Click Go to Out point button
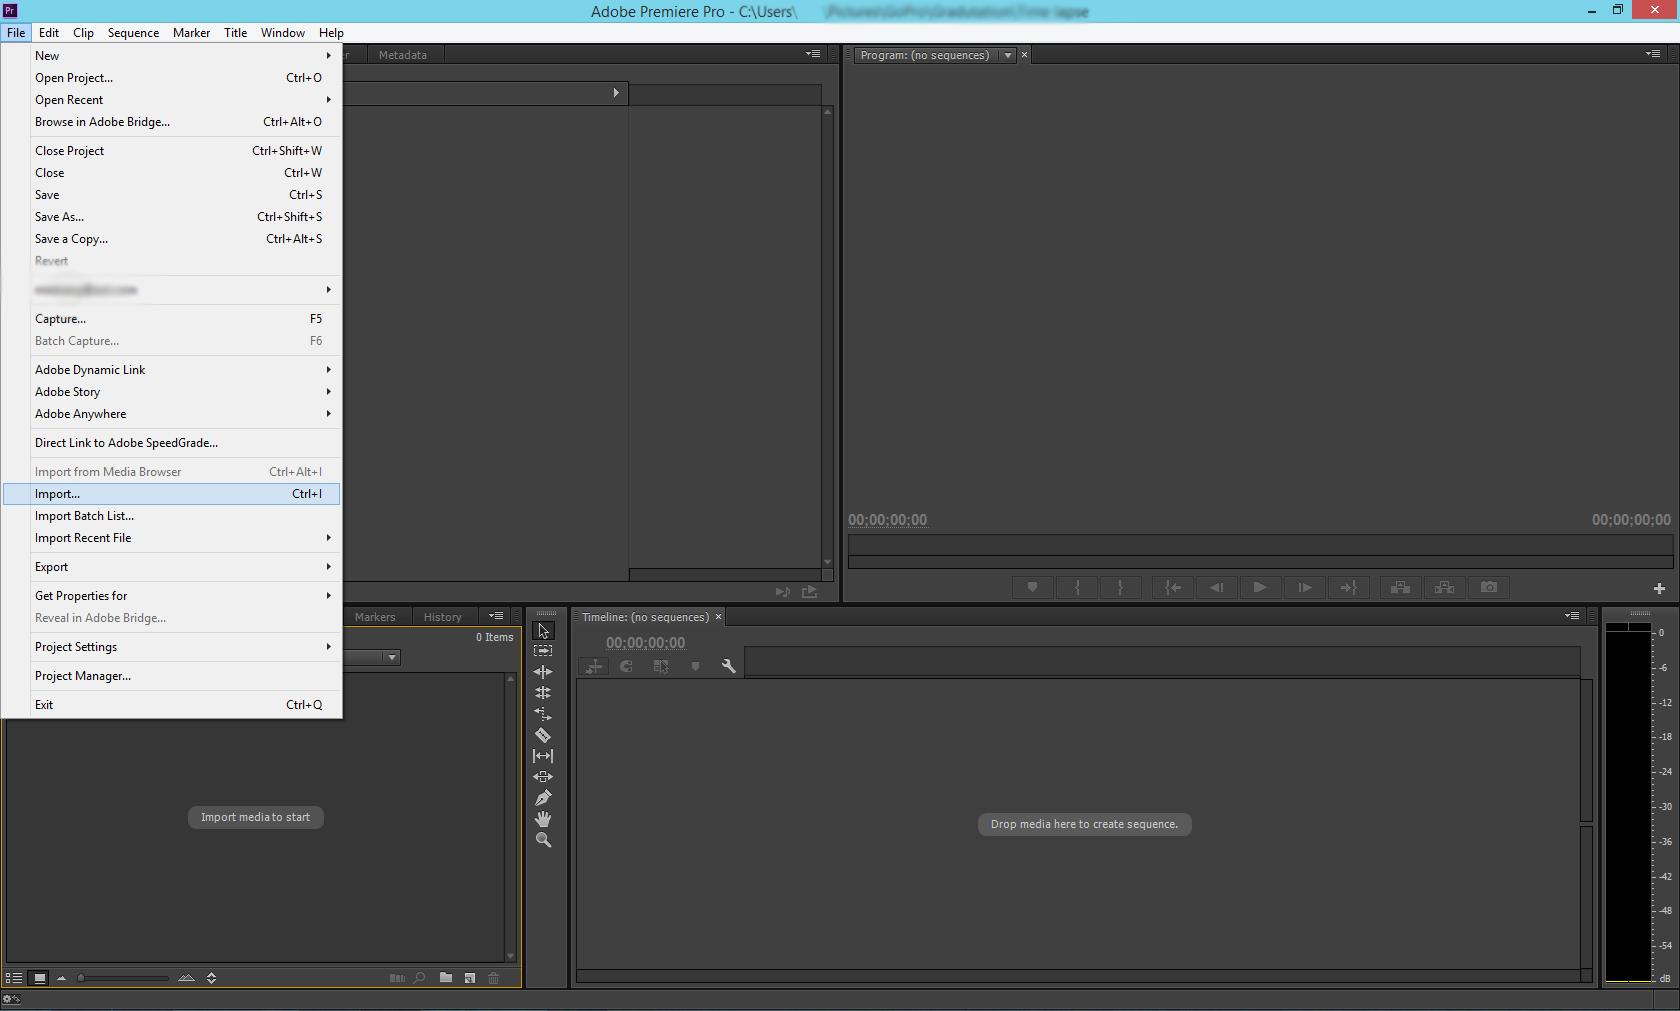 1348,587
